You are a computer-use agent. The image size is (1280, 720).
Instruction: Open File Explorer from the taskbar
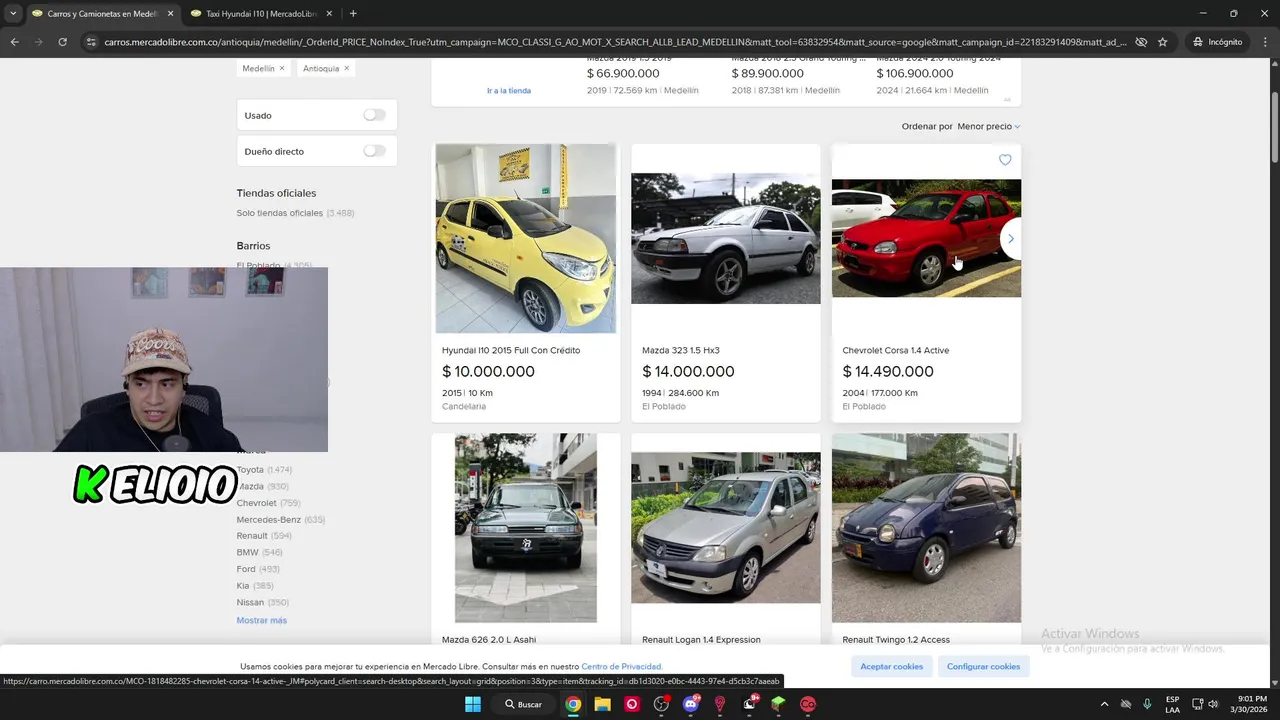(x=602, y=704)
